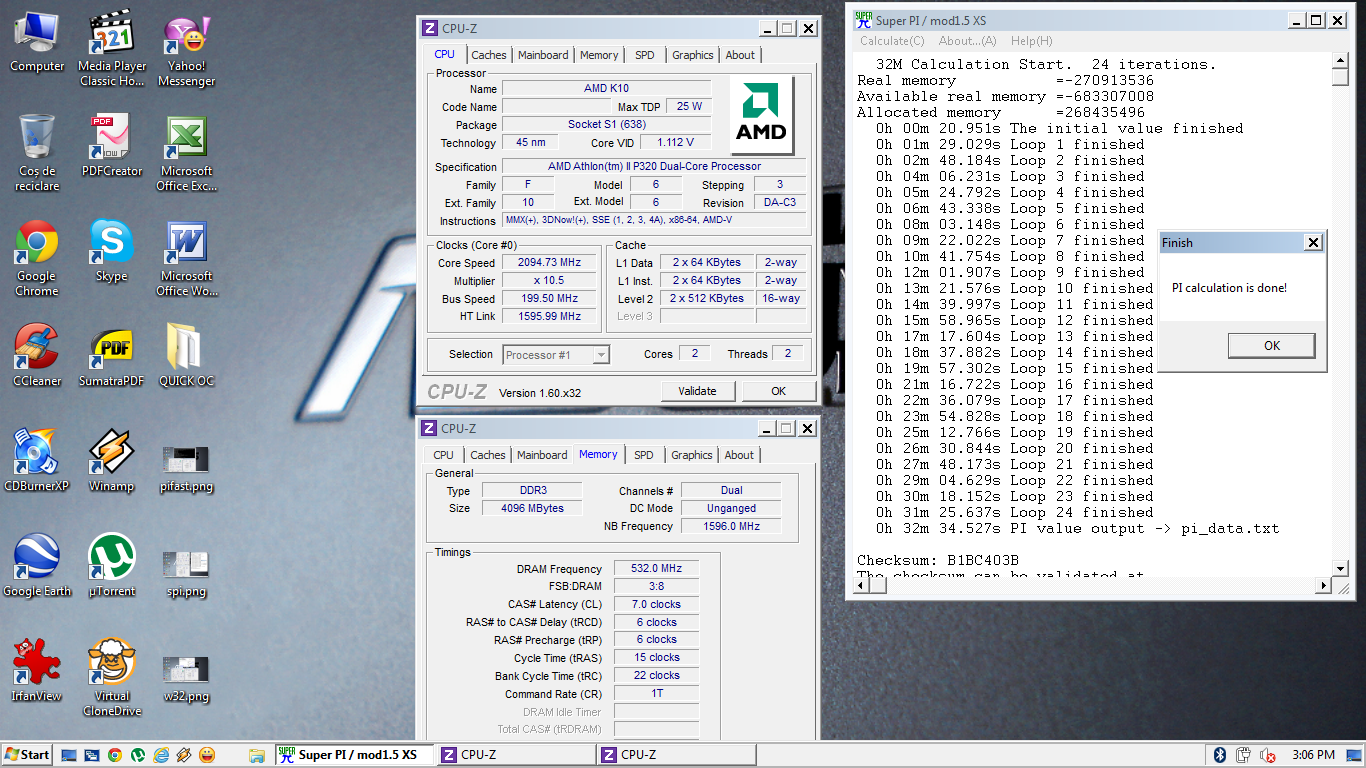Open Winamp from the desktop
Image resolution: width=1366 pixels, height=768 pixels.
pos(112,462)
